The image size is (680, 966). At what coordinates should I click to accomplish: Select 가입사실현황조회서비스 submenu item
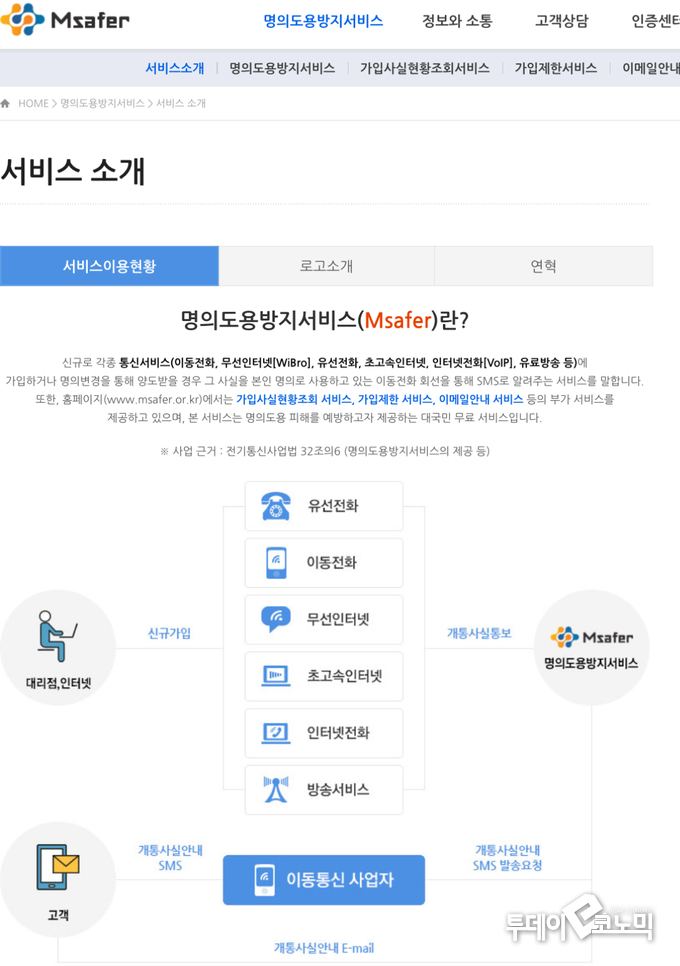coord(425,68)
